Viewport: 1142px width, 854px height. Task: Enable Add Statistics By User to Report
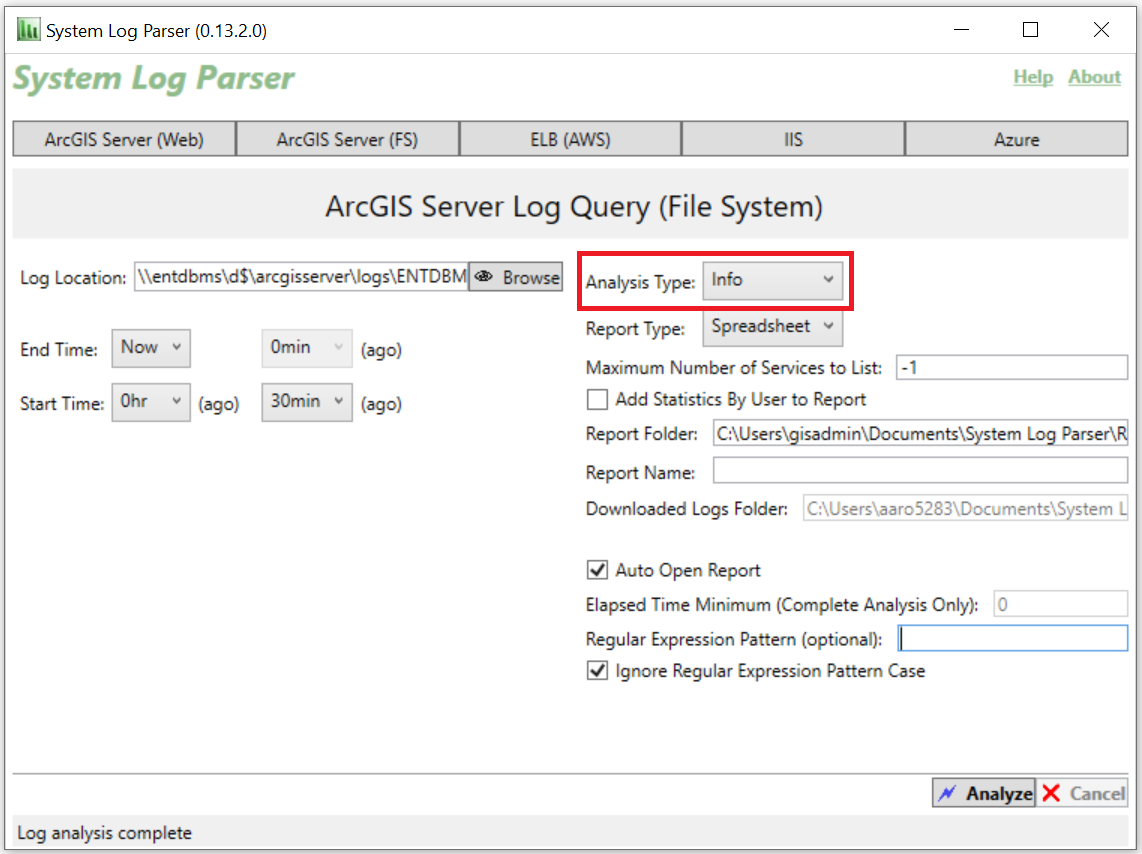(x=597, y=399)
